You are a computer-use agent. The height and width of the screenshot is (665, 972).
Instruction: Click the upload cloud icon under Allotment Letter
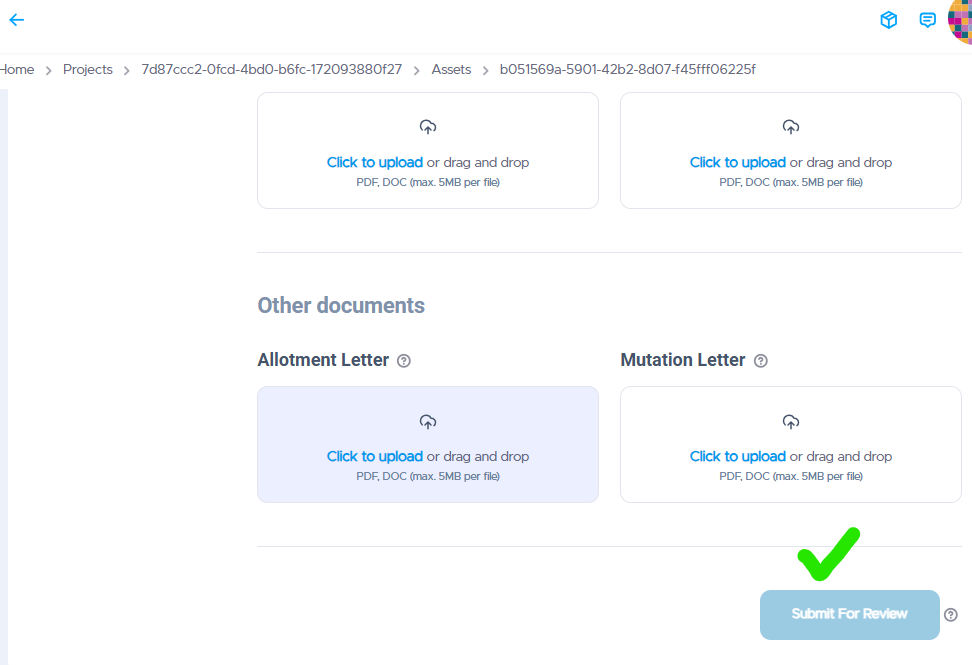pyautogui.click(x=427, y=421)
